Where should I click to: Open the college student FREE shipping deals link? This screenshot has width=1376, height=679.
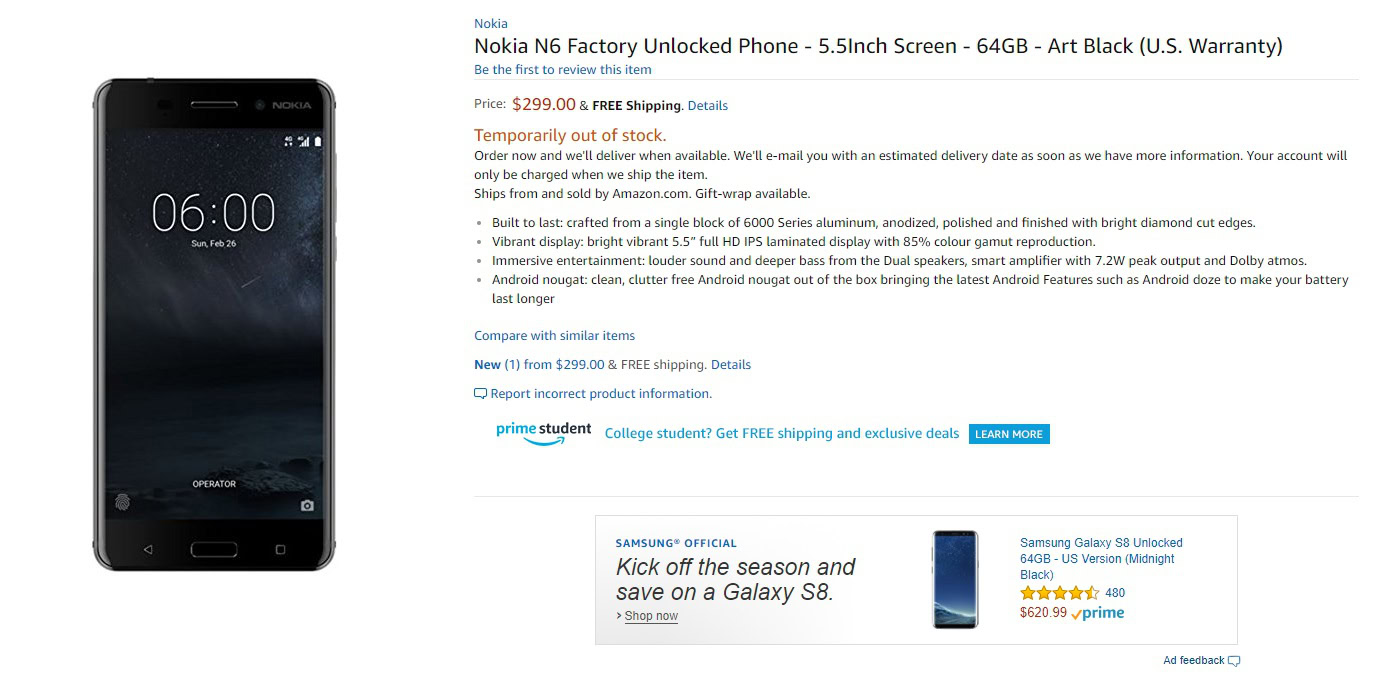pos(781,433)
